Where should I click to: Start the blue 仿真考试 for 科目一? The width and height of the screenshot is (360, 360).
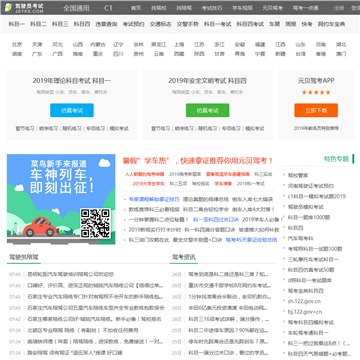click(x=72, y=110)
